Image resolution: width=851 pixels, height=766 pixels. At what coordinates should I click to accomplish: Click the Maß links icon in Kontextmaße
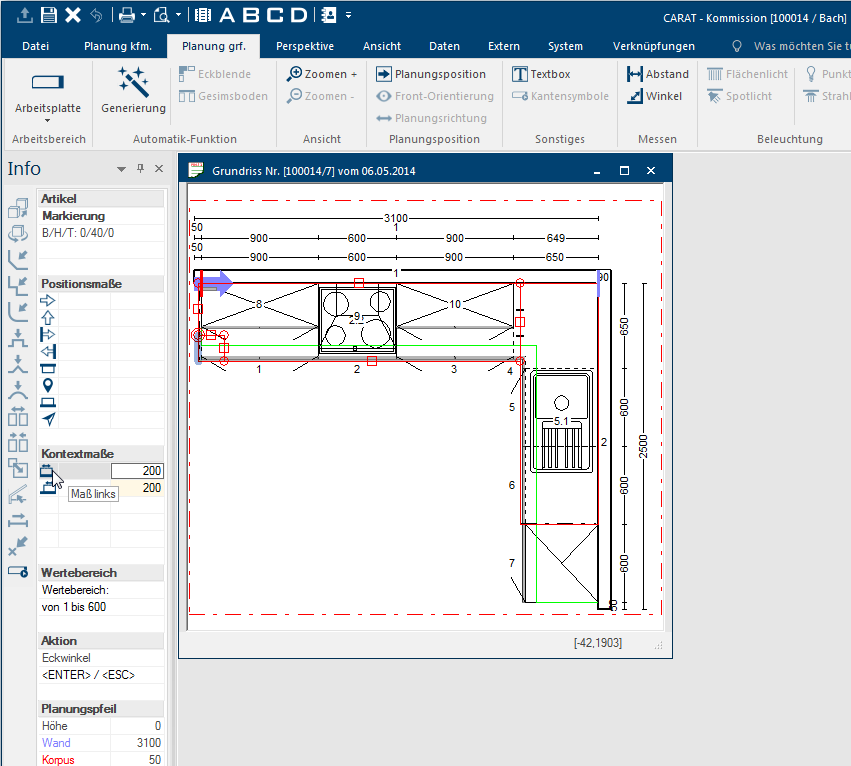pos(47,471)
